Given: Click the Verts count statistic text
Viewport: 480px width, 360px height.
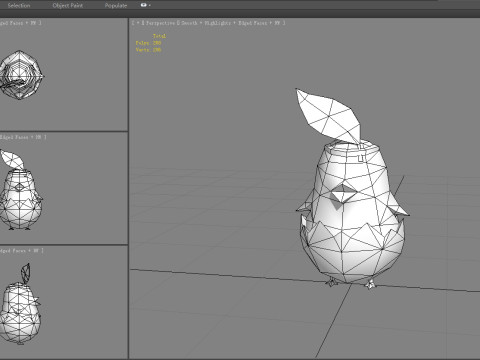Looking at the screenshot, I should point(148,50).
